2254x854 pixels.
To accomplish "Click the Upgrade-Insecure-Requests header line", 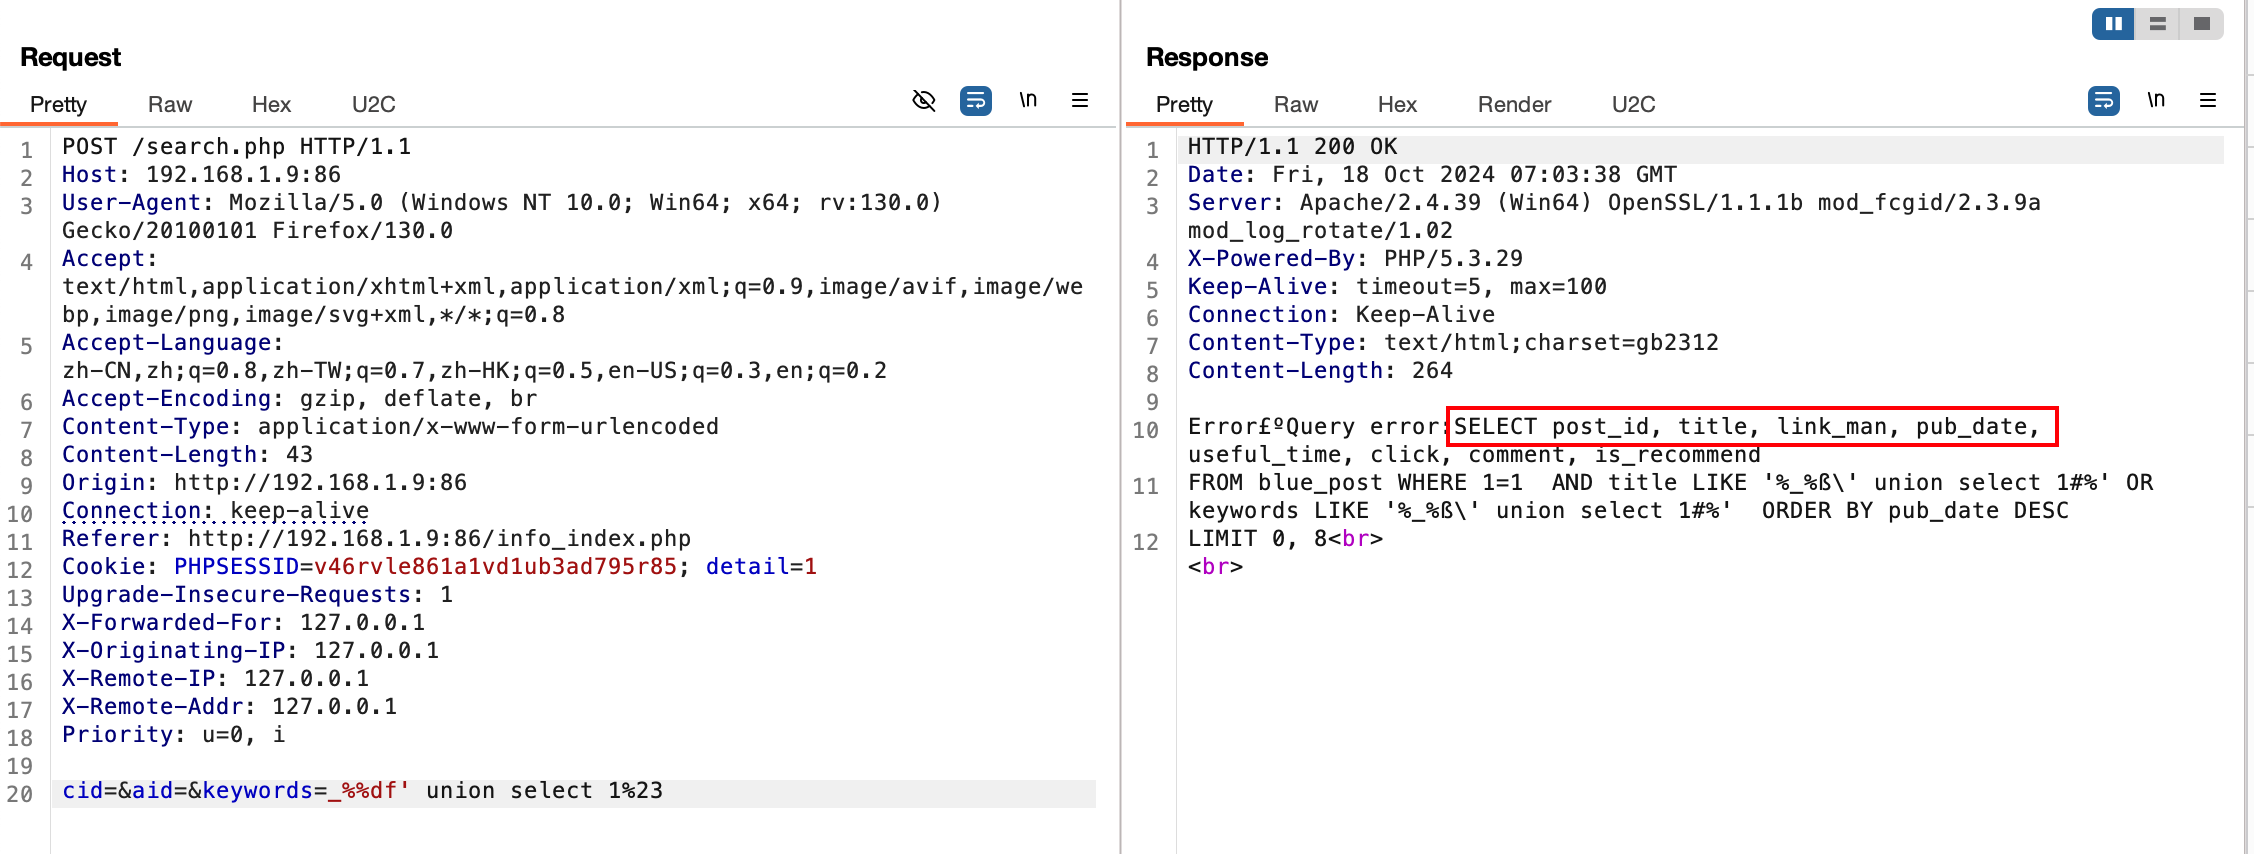I will 258,595.
